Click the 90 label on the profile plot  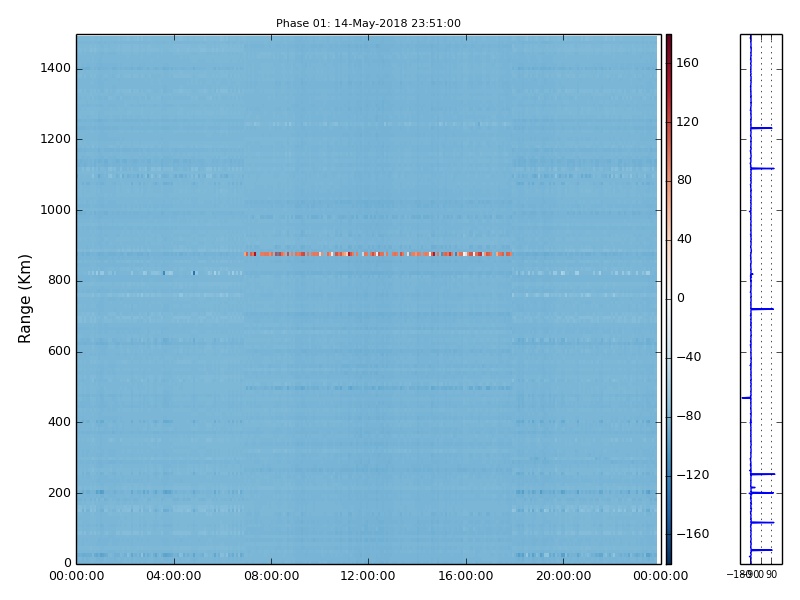point(771,574)
